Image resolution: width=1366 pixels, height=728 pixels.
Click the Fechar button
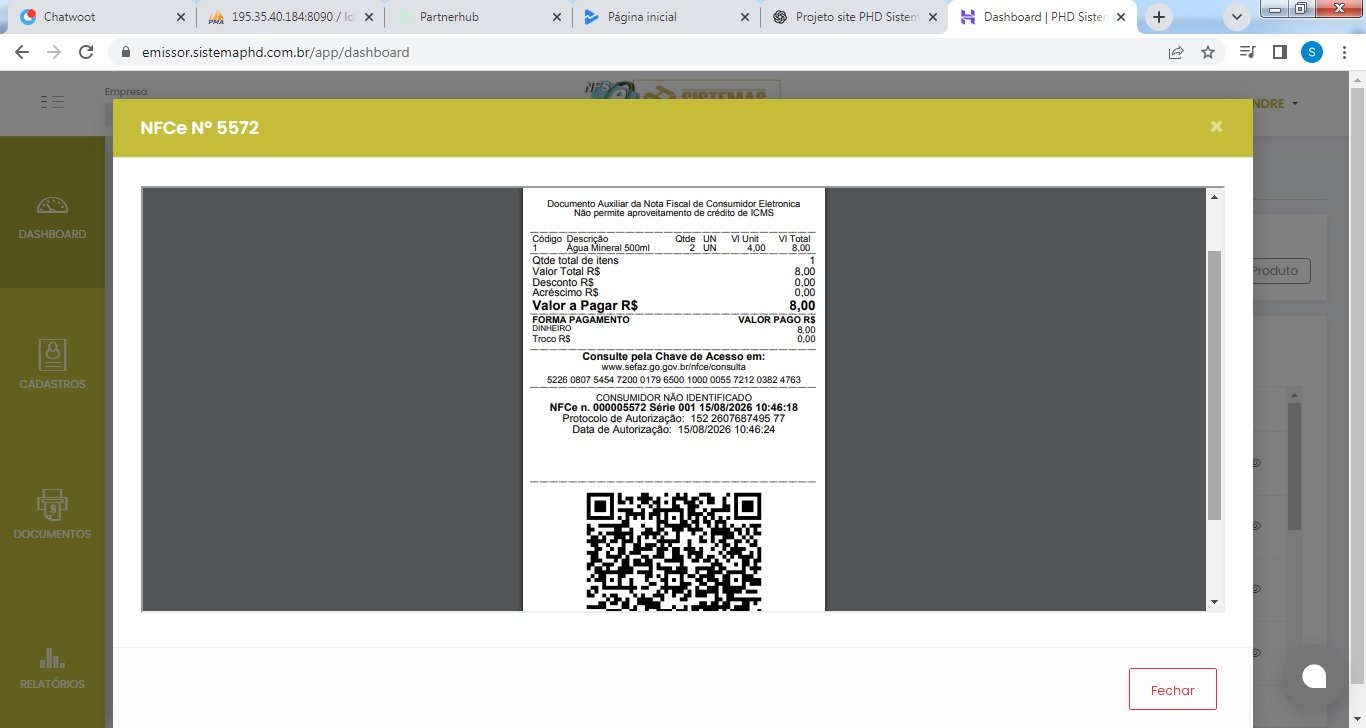(1173, 690)
